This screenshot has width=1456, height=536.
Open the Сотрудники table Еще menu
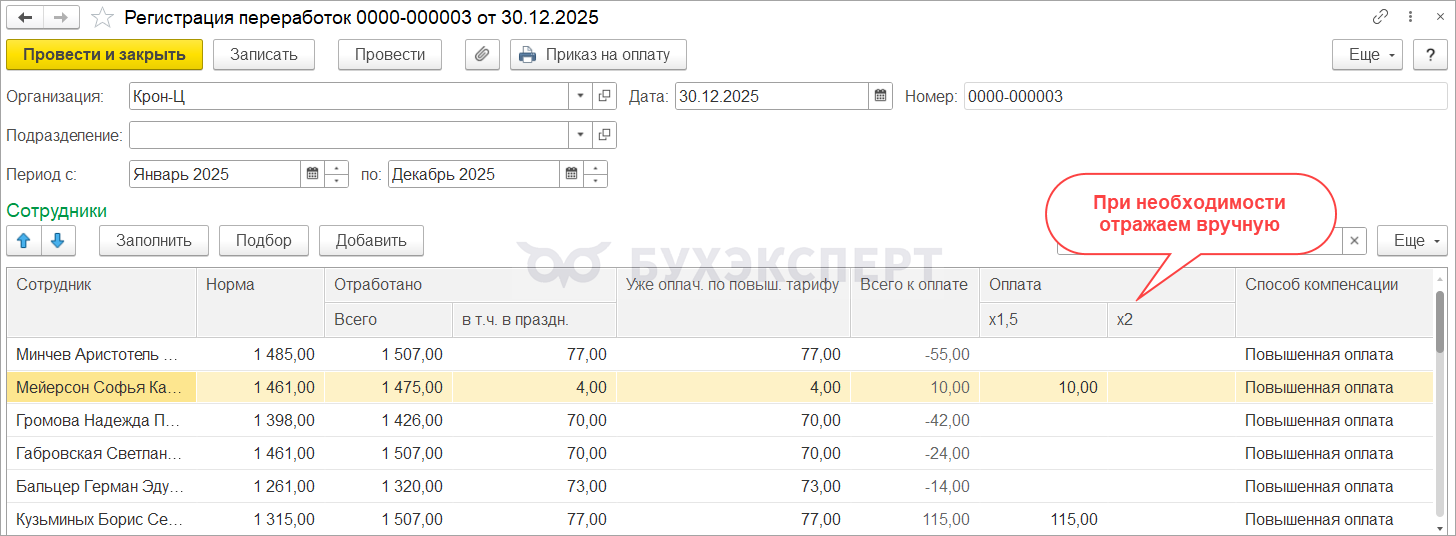pos(1412,240)
